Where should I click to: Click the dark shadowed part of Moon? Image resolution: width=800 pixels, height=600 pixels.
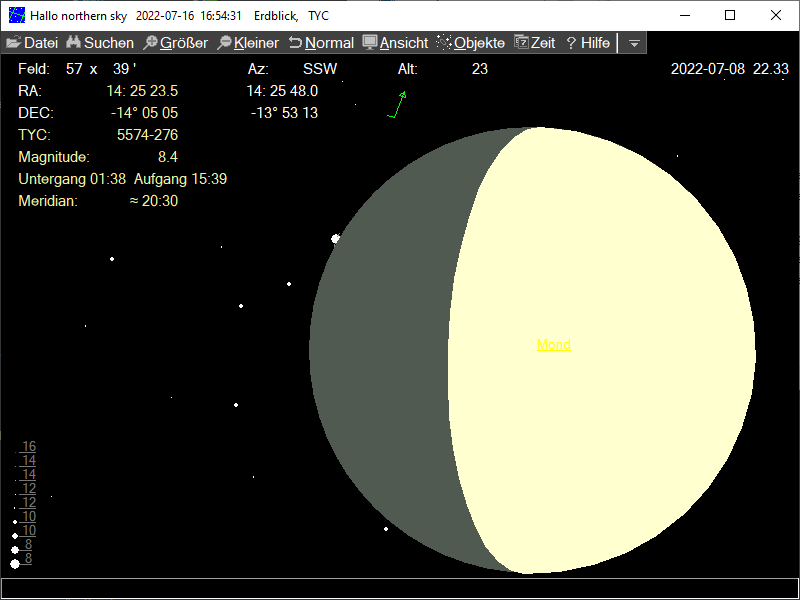(390, 350)
